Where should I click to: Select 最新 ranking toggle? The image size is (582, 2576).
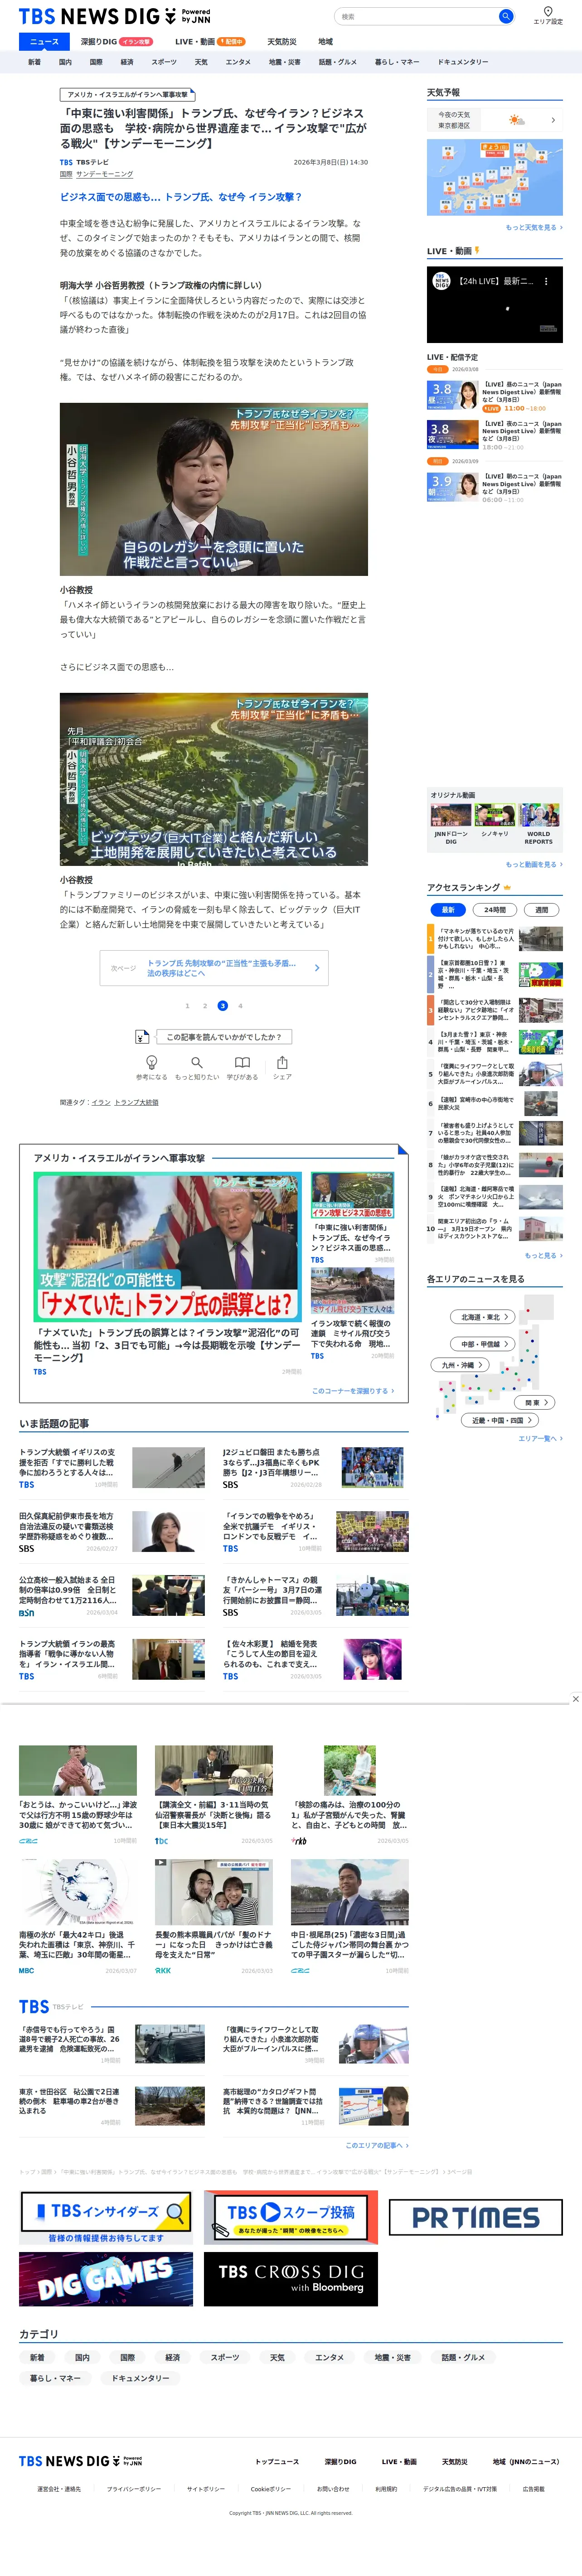tap(448, 910)
